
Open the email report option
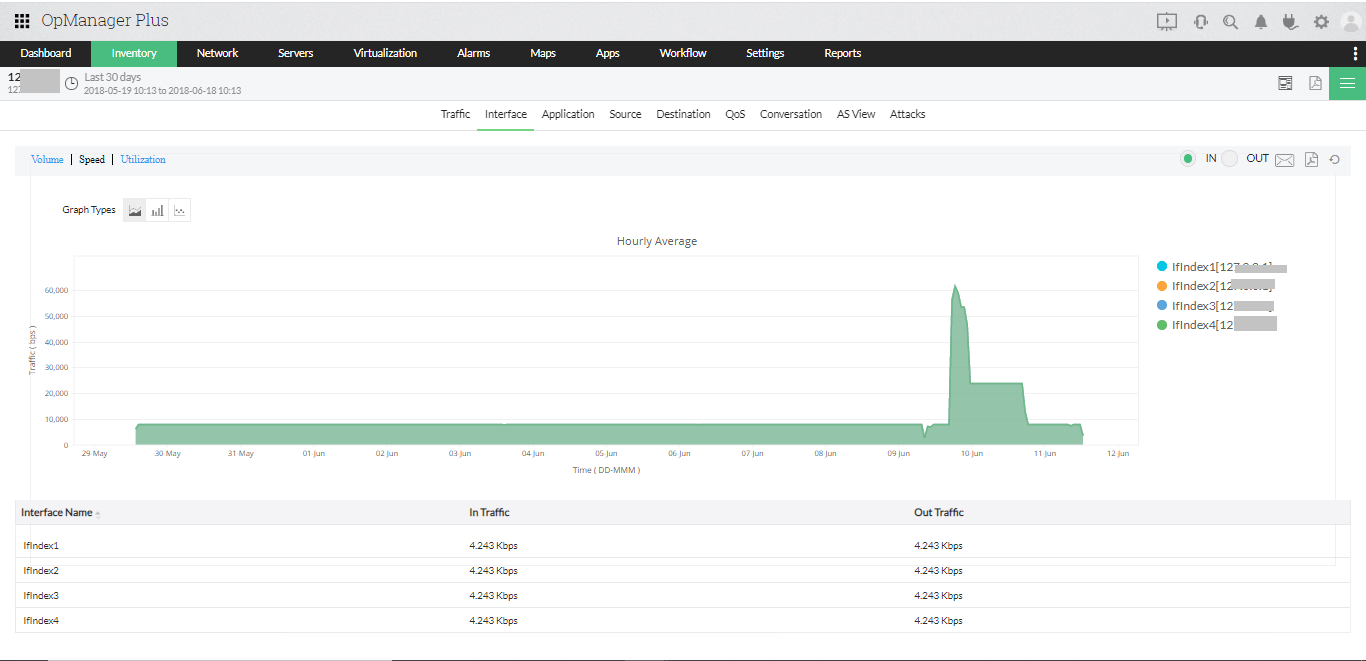[x=1284, y=159]
